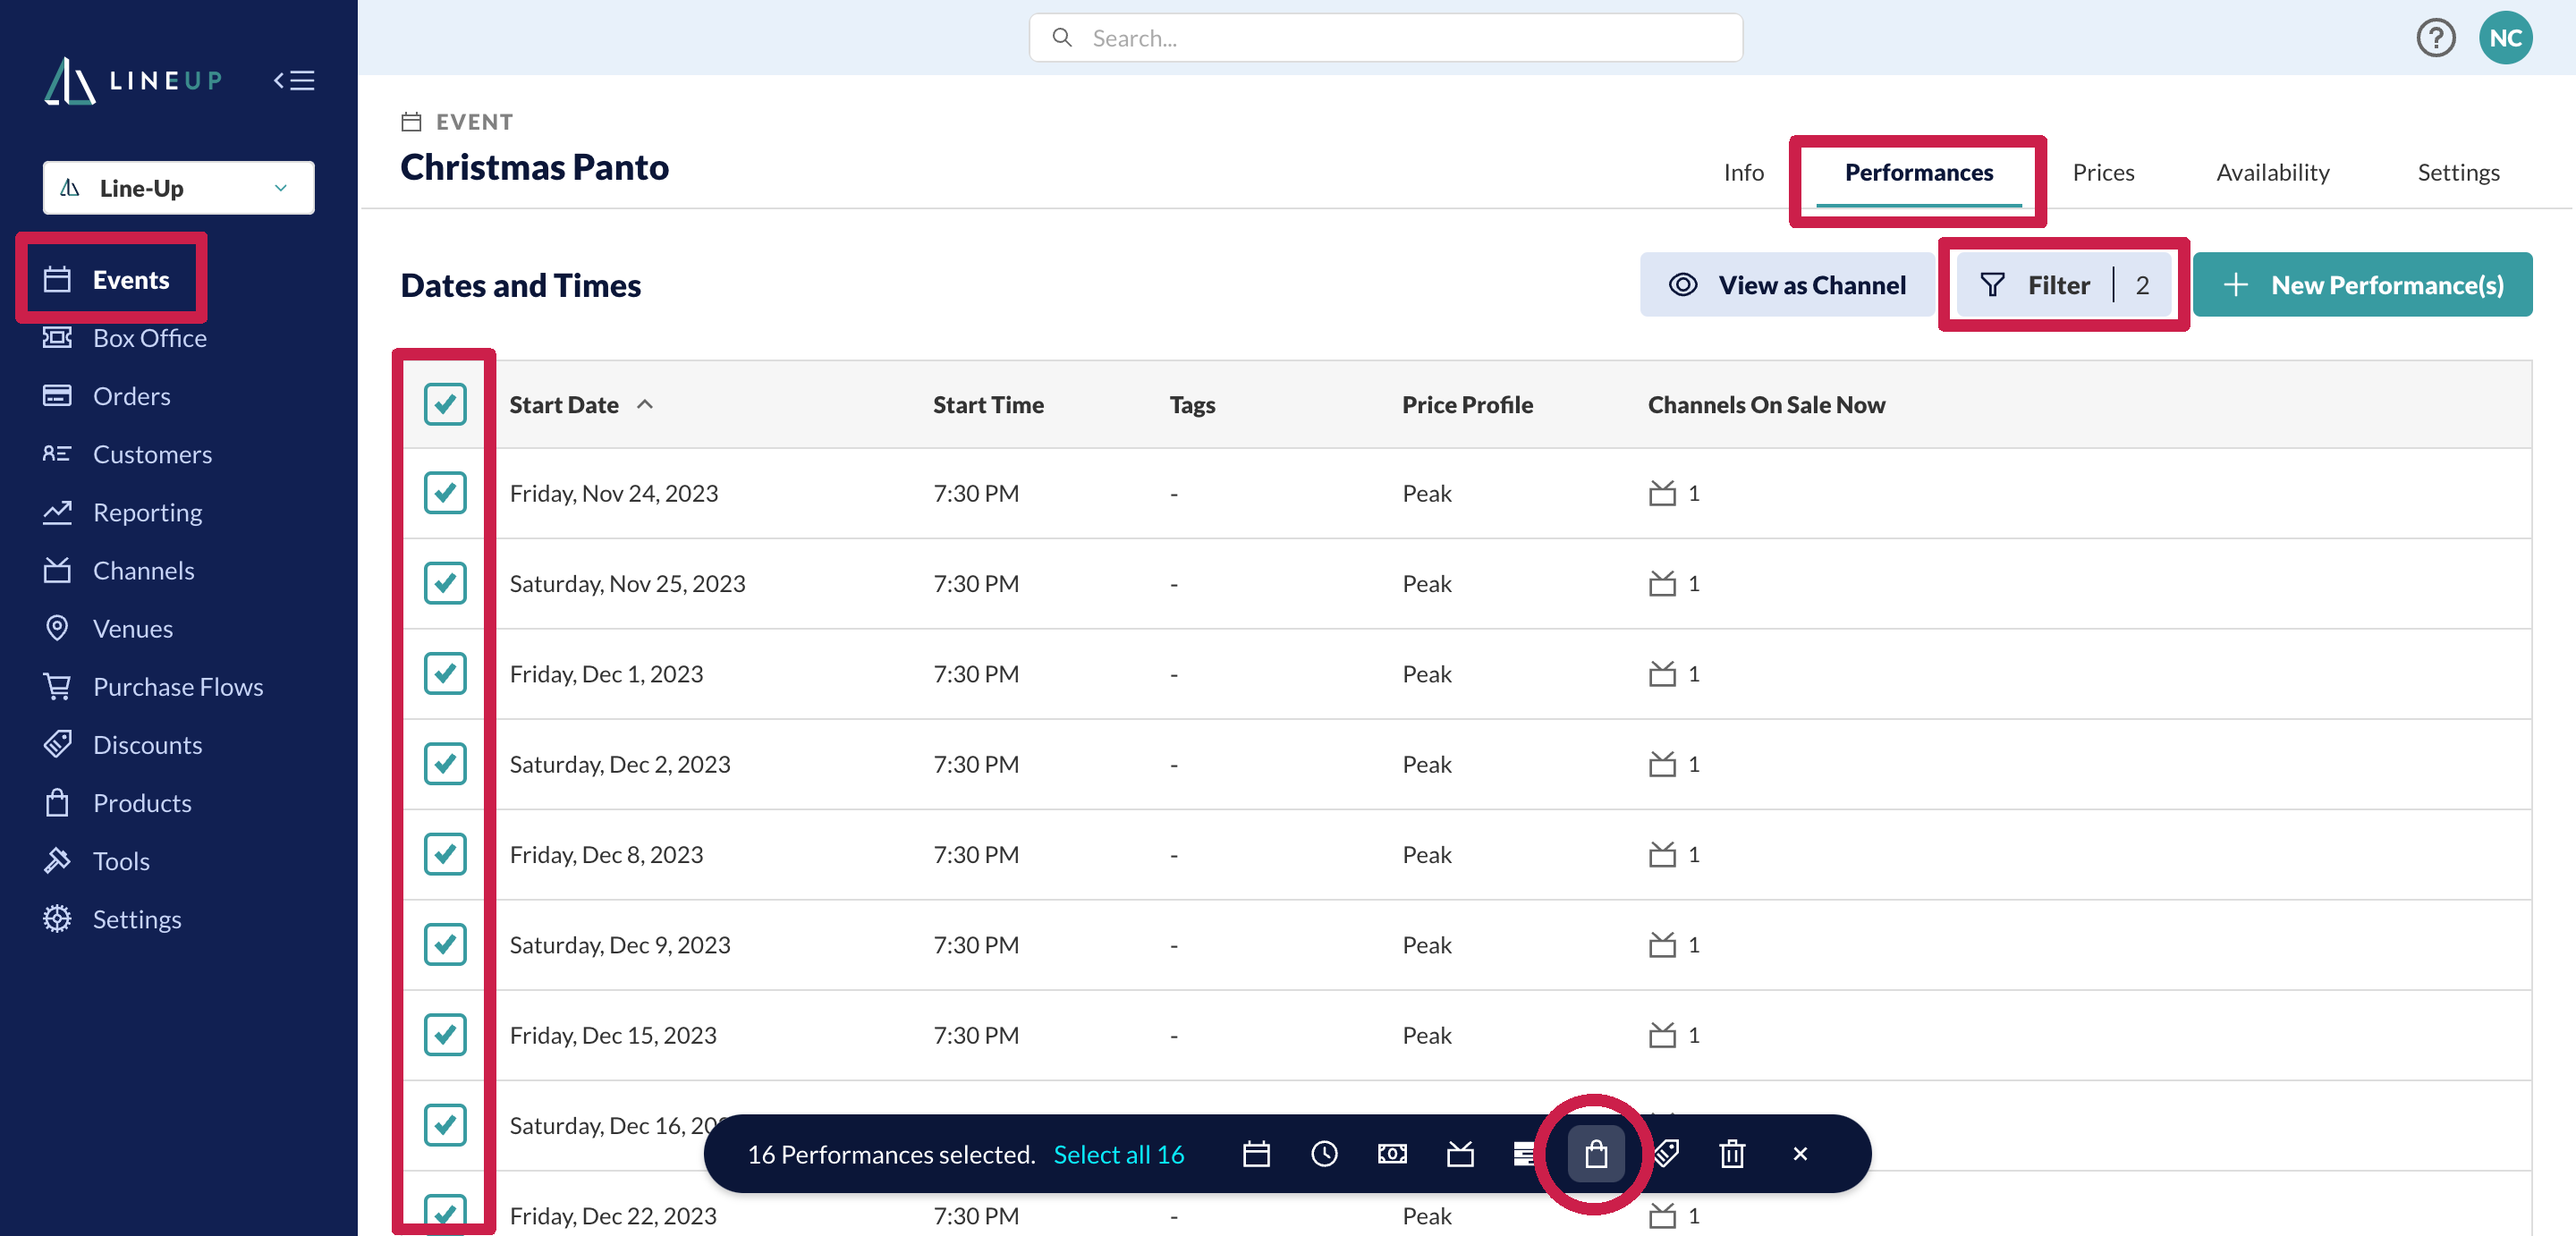Uncheck the Saturday, Dec 16 row
Viewport: 2576px width, 1236px height.
point(445,1126)
